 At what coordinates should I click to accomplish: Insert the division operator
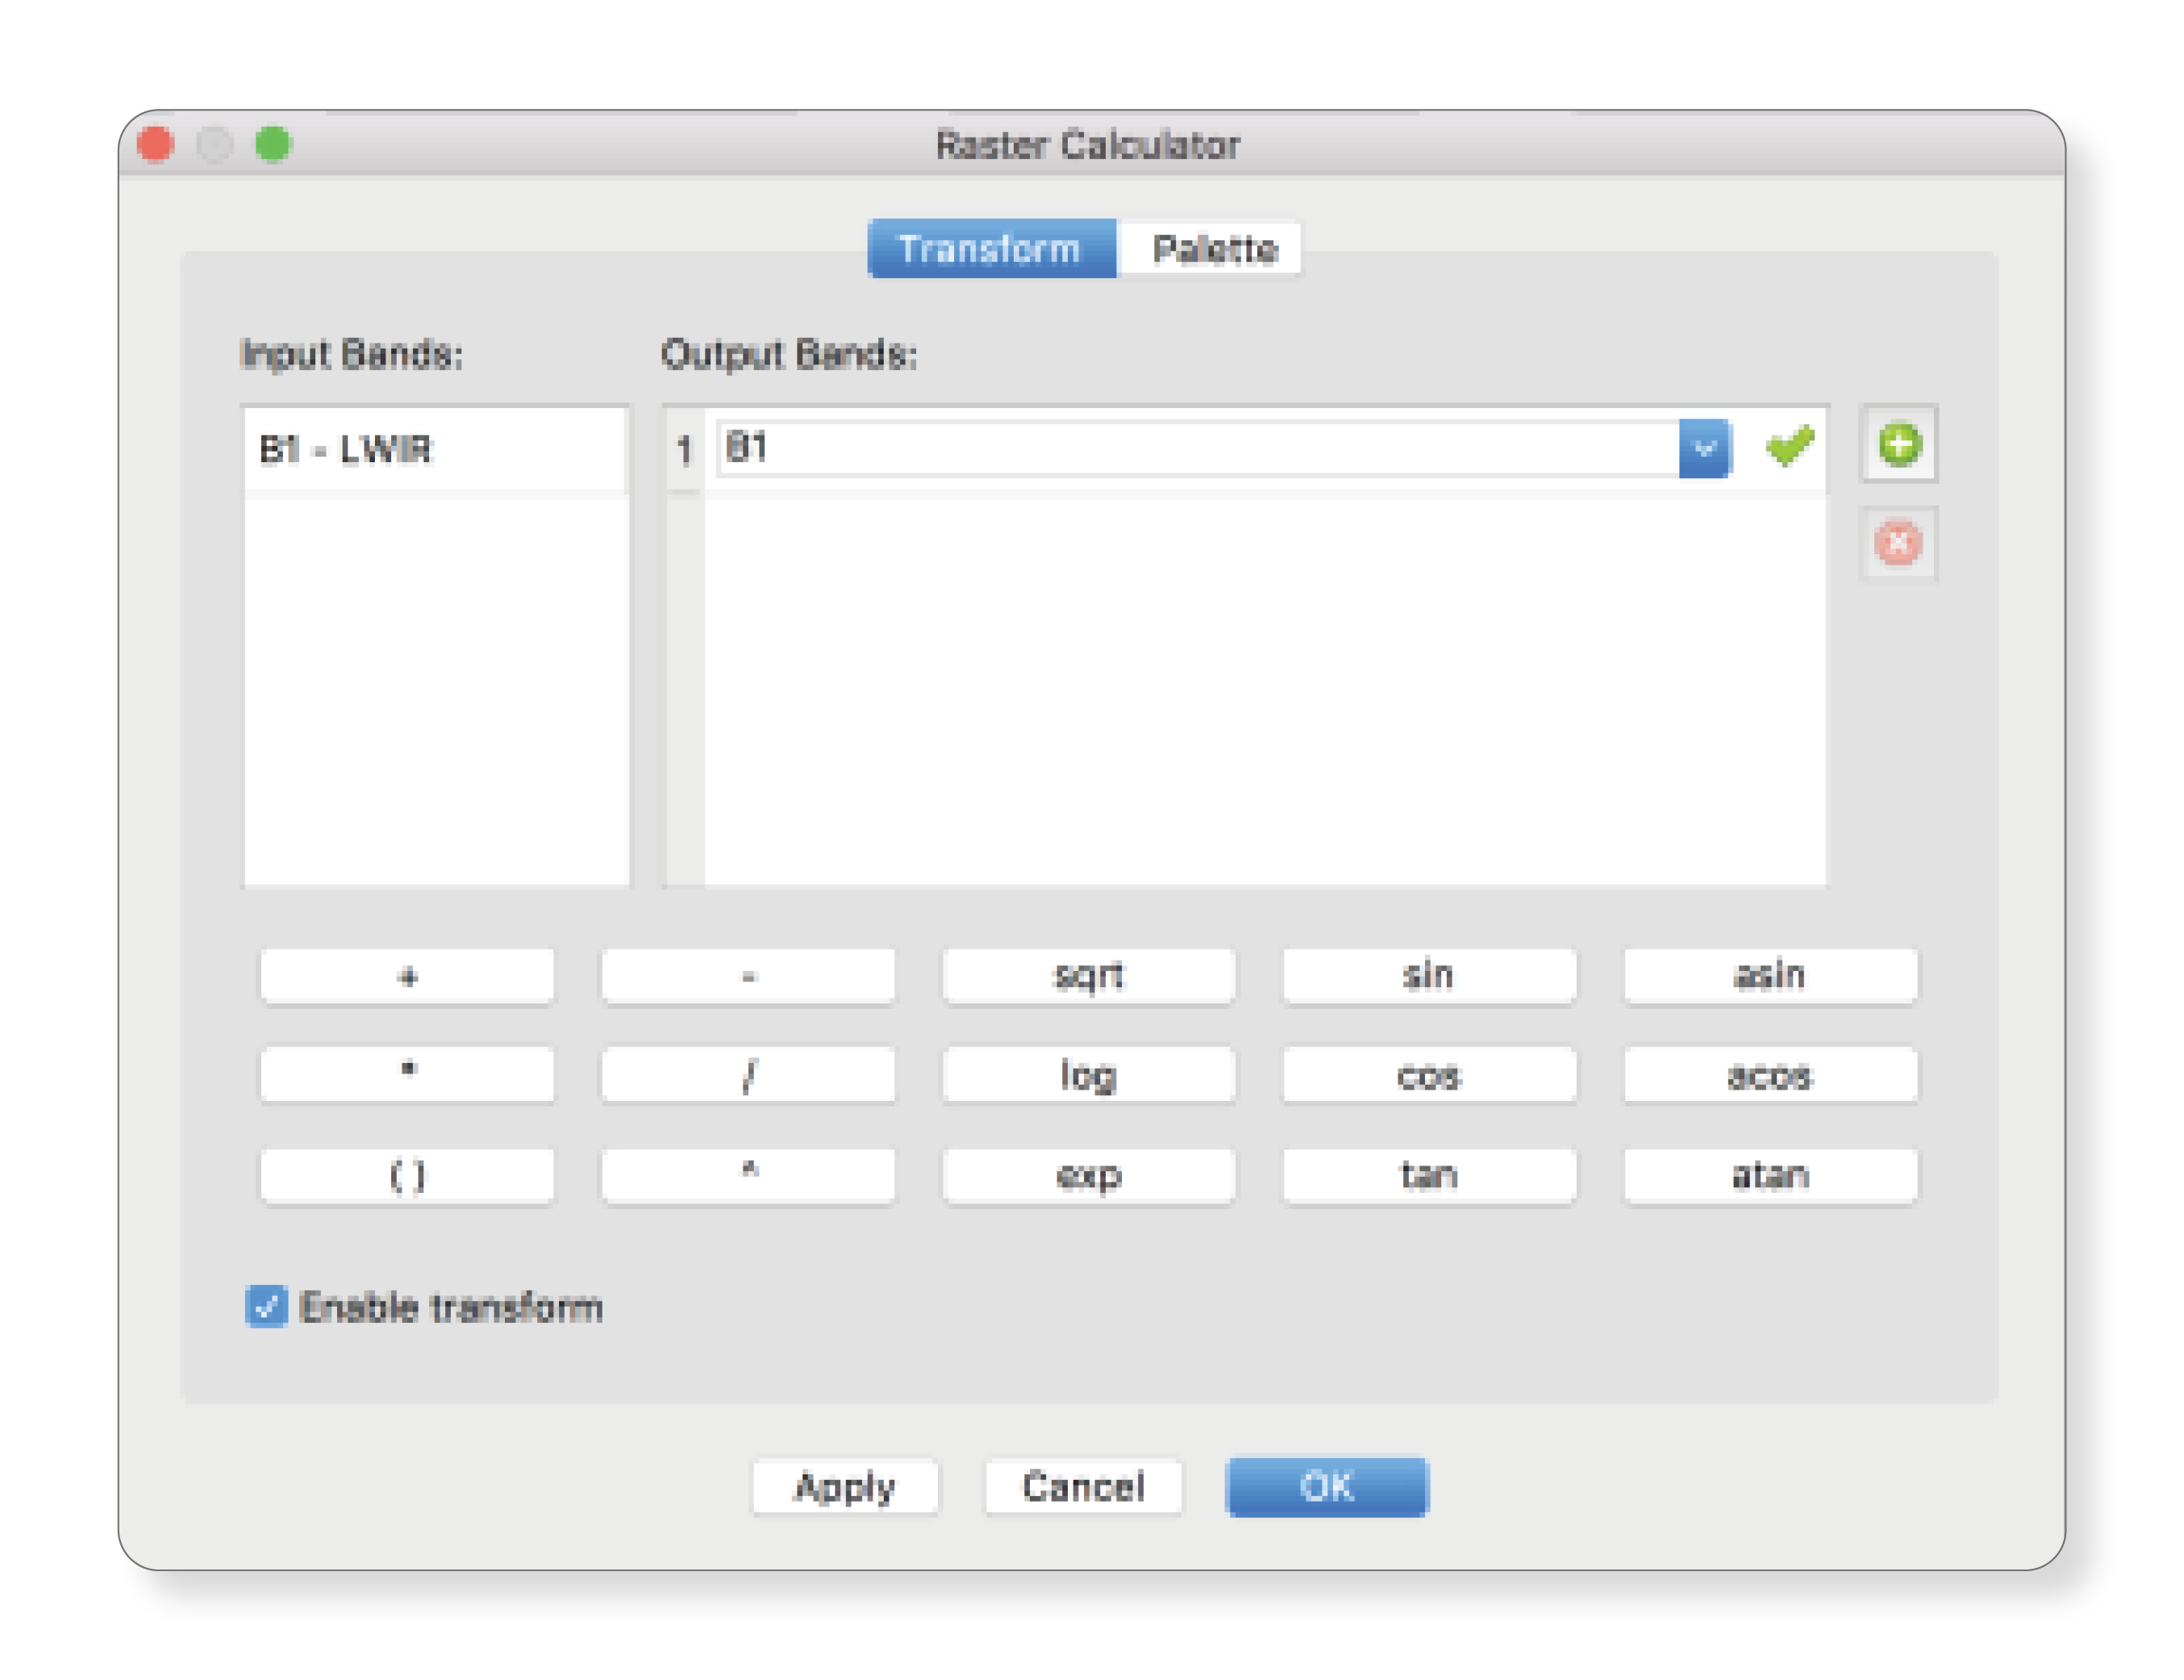coord(748,1075)
